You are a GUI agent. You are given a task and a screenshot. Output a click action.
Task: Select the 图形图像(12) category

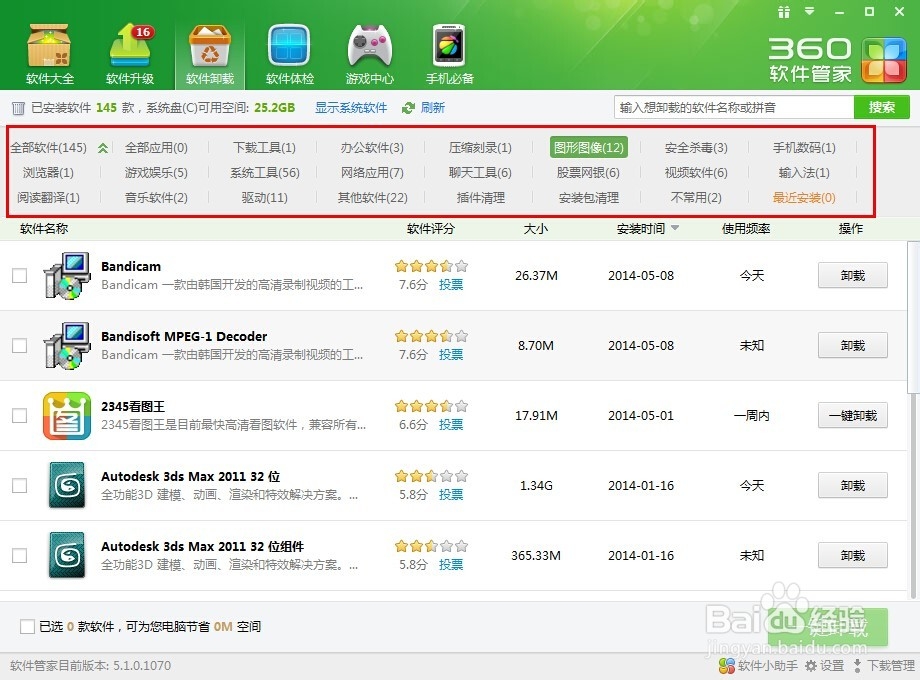588,147
